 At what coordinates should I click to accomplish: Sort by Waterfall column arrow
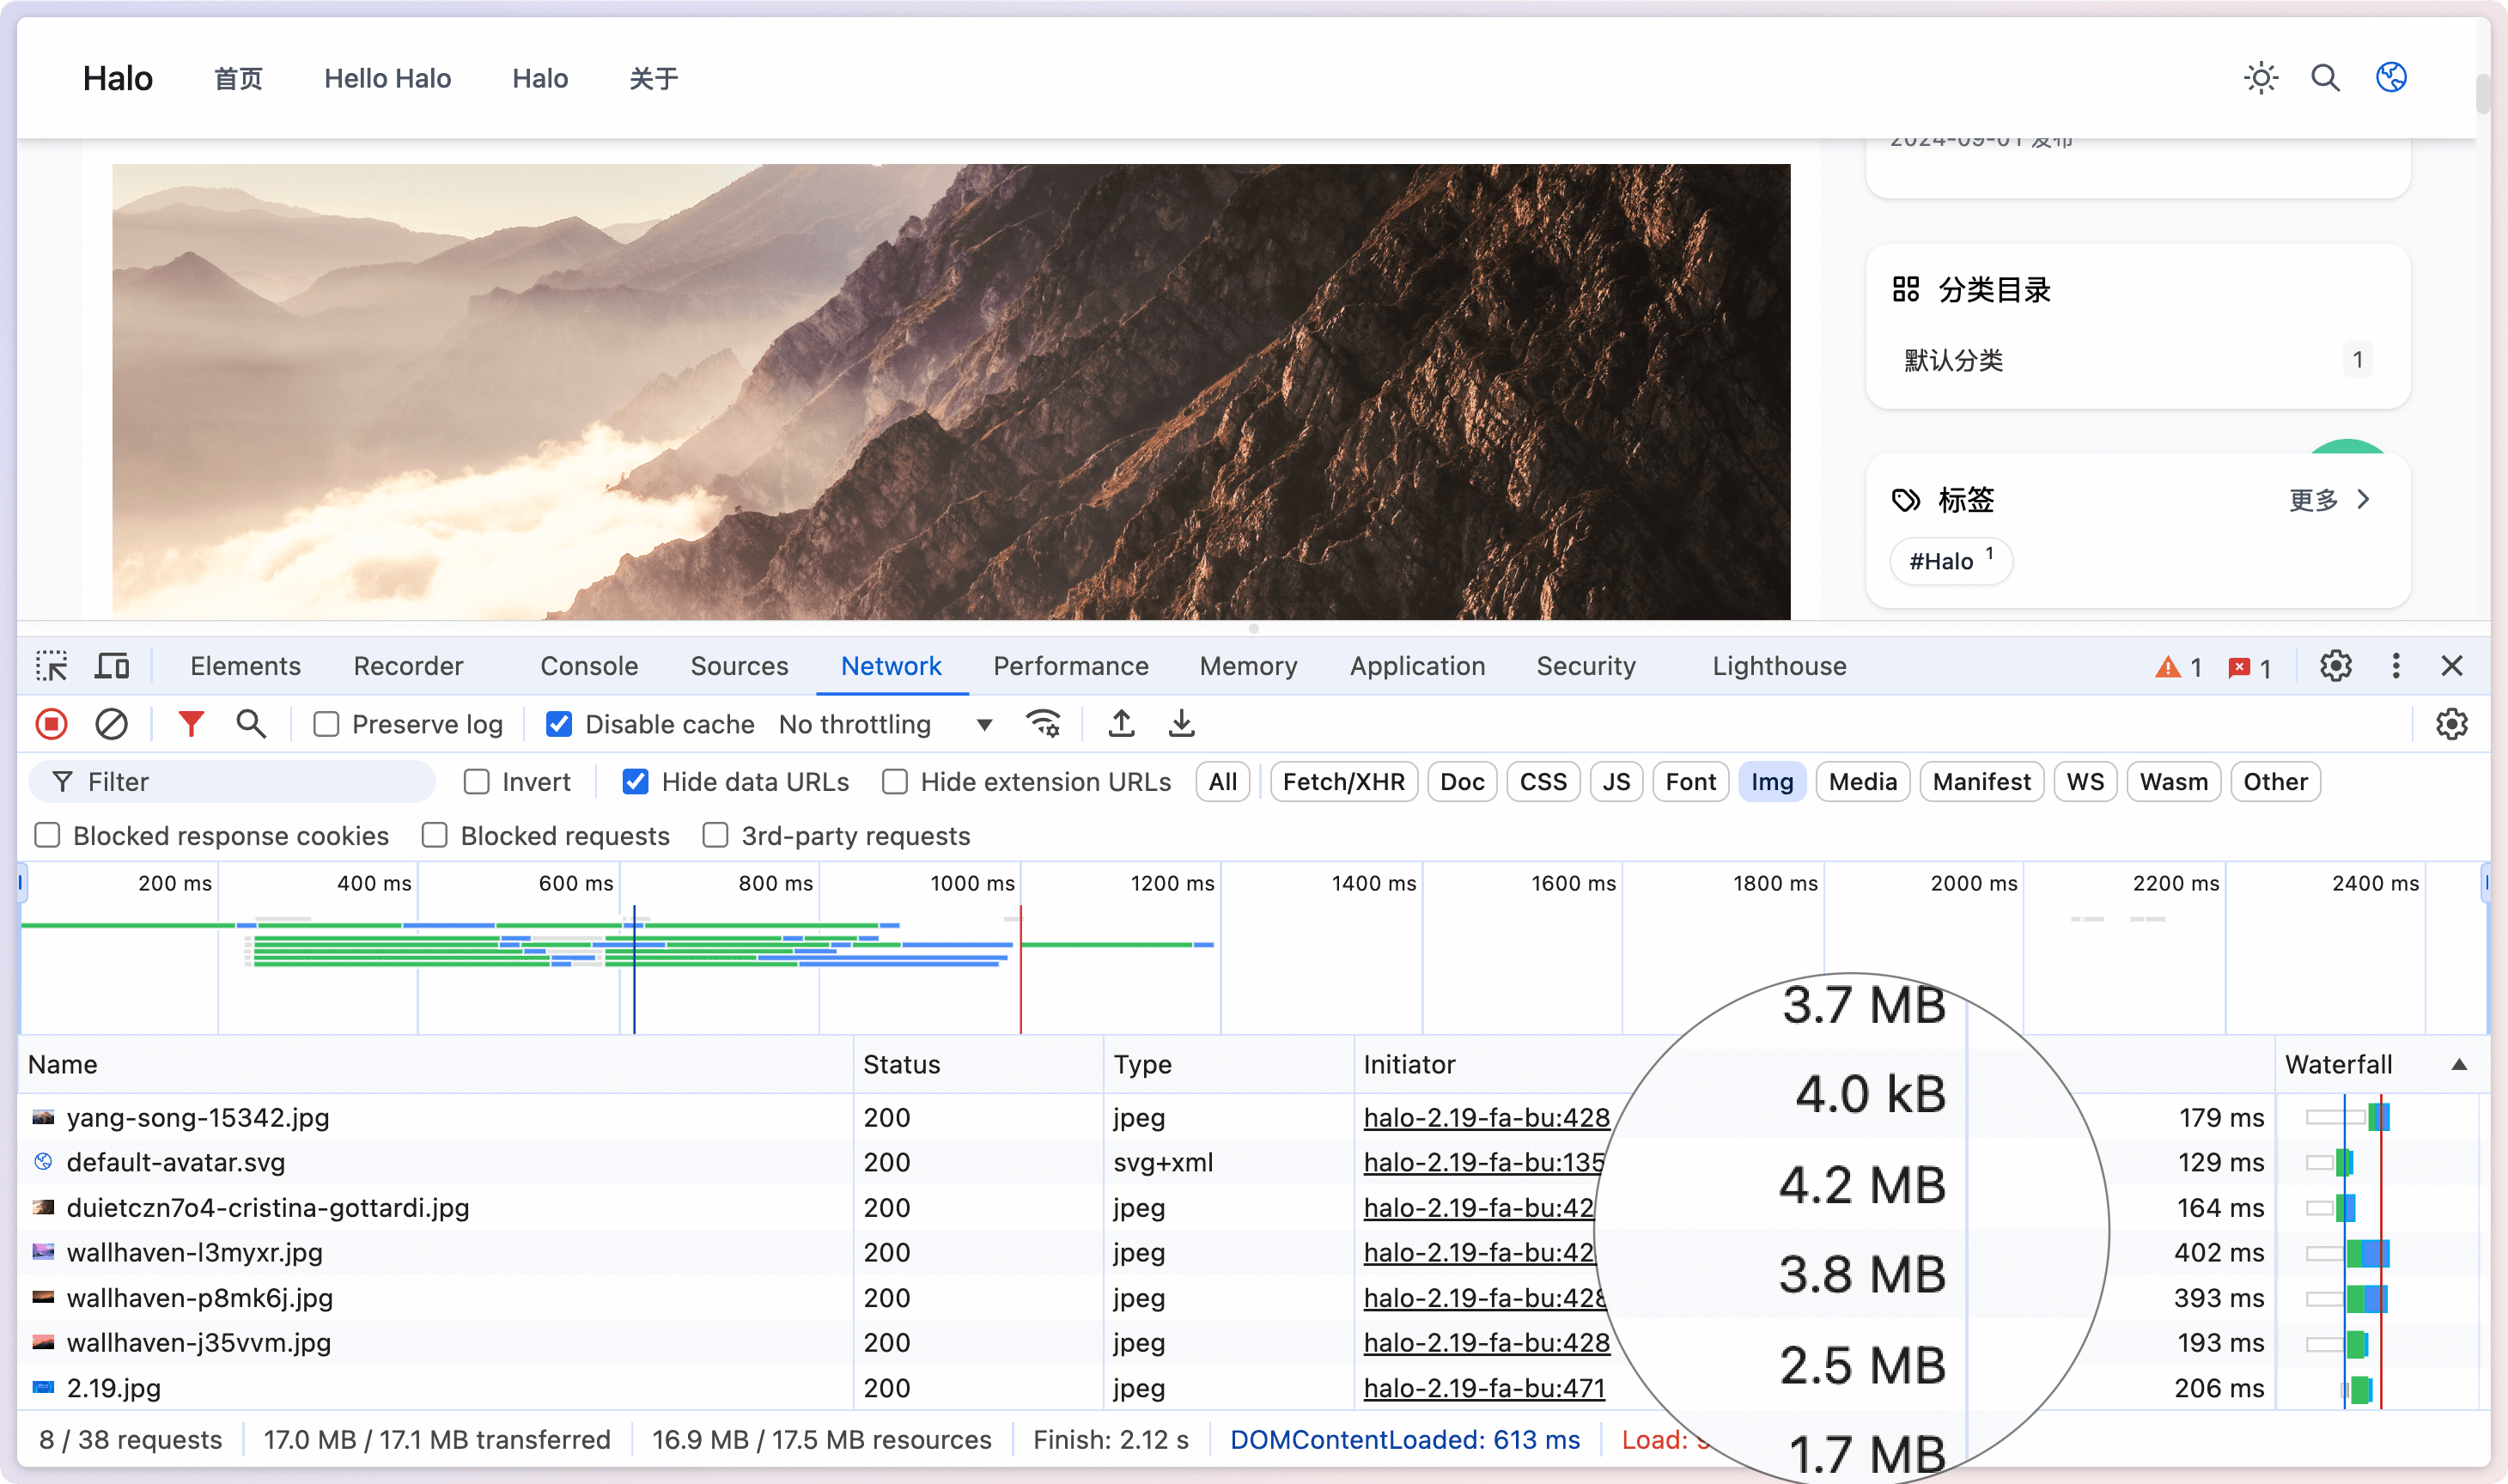coord(2459,1065)
